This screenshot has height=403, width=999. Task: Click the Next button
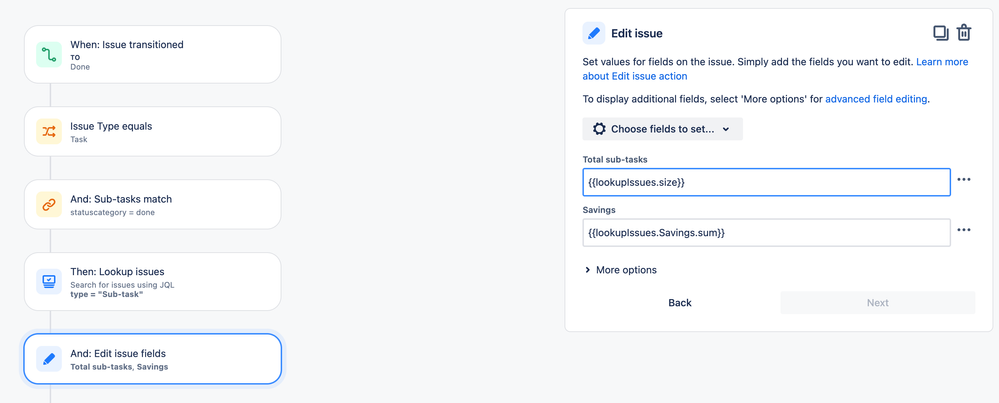[877, 303]
